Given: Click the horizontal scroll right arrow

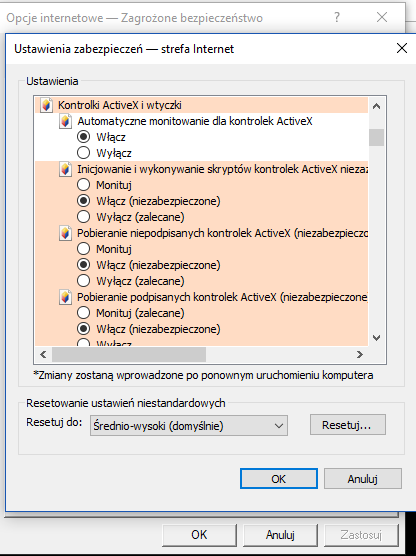Looking at the screenshot, I should click(x=360, y=354).
